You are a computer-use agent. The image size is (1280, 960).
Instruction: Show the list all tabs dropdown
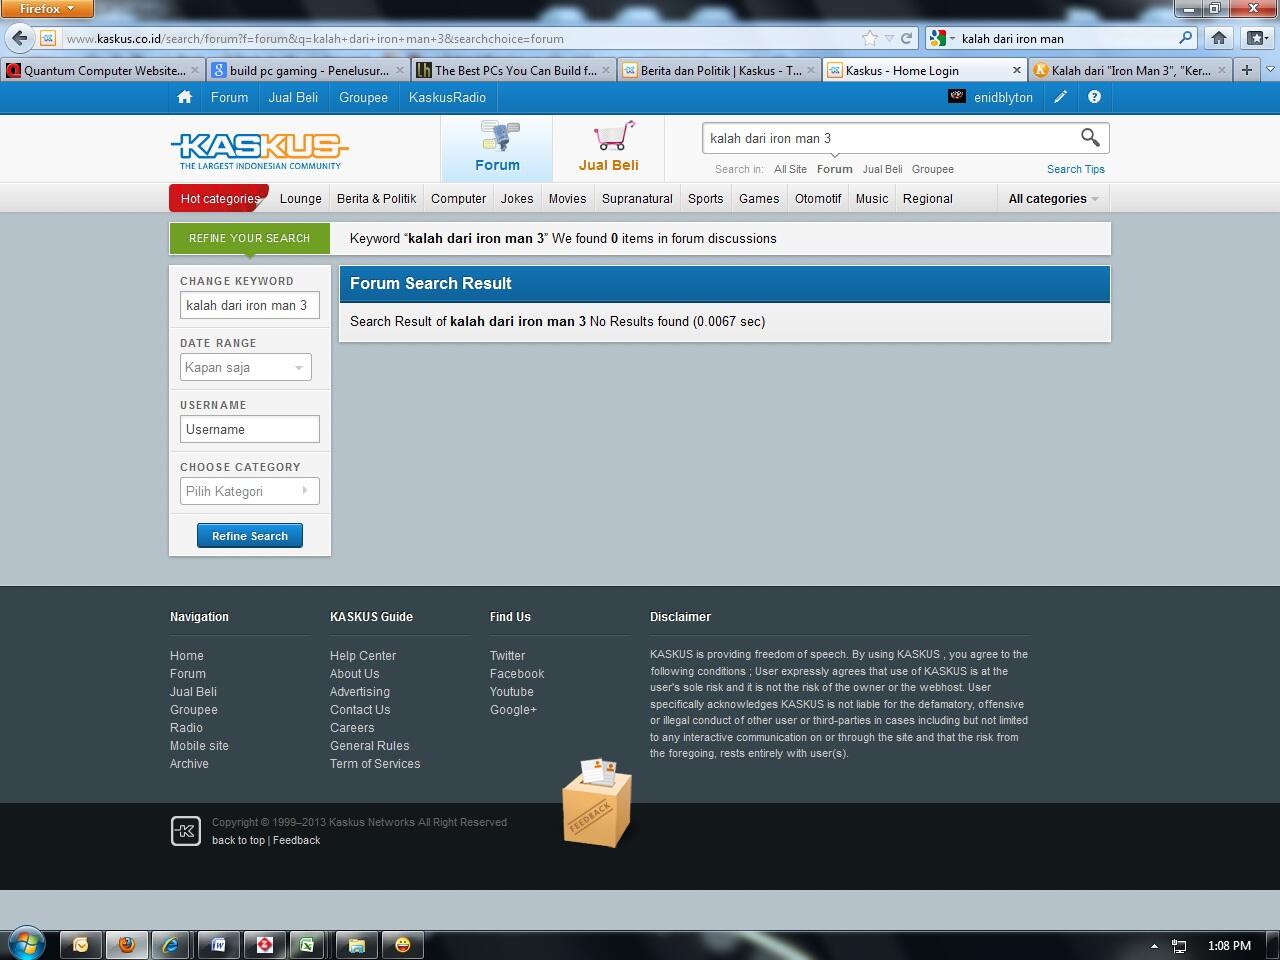[1270, 70]
